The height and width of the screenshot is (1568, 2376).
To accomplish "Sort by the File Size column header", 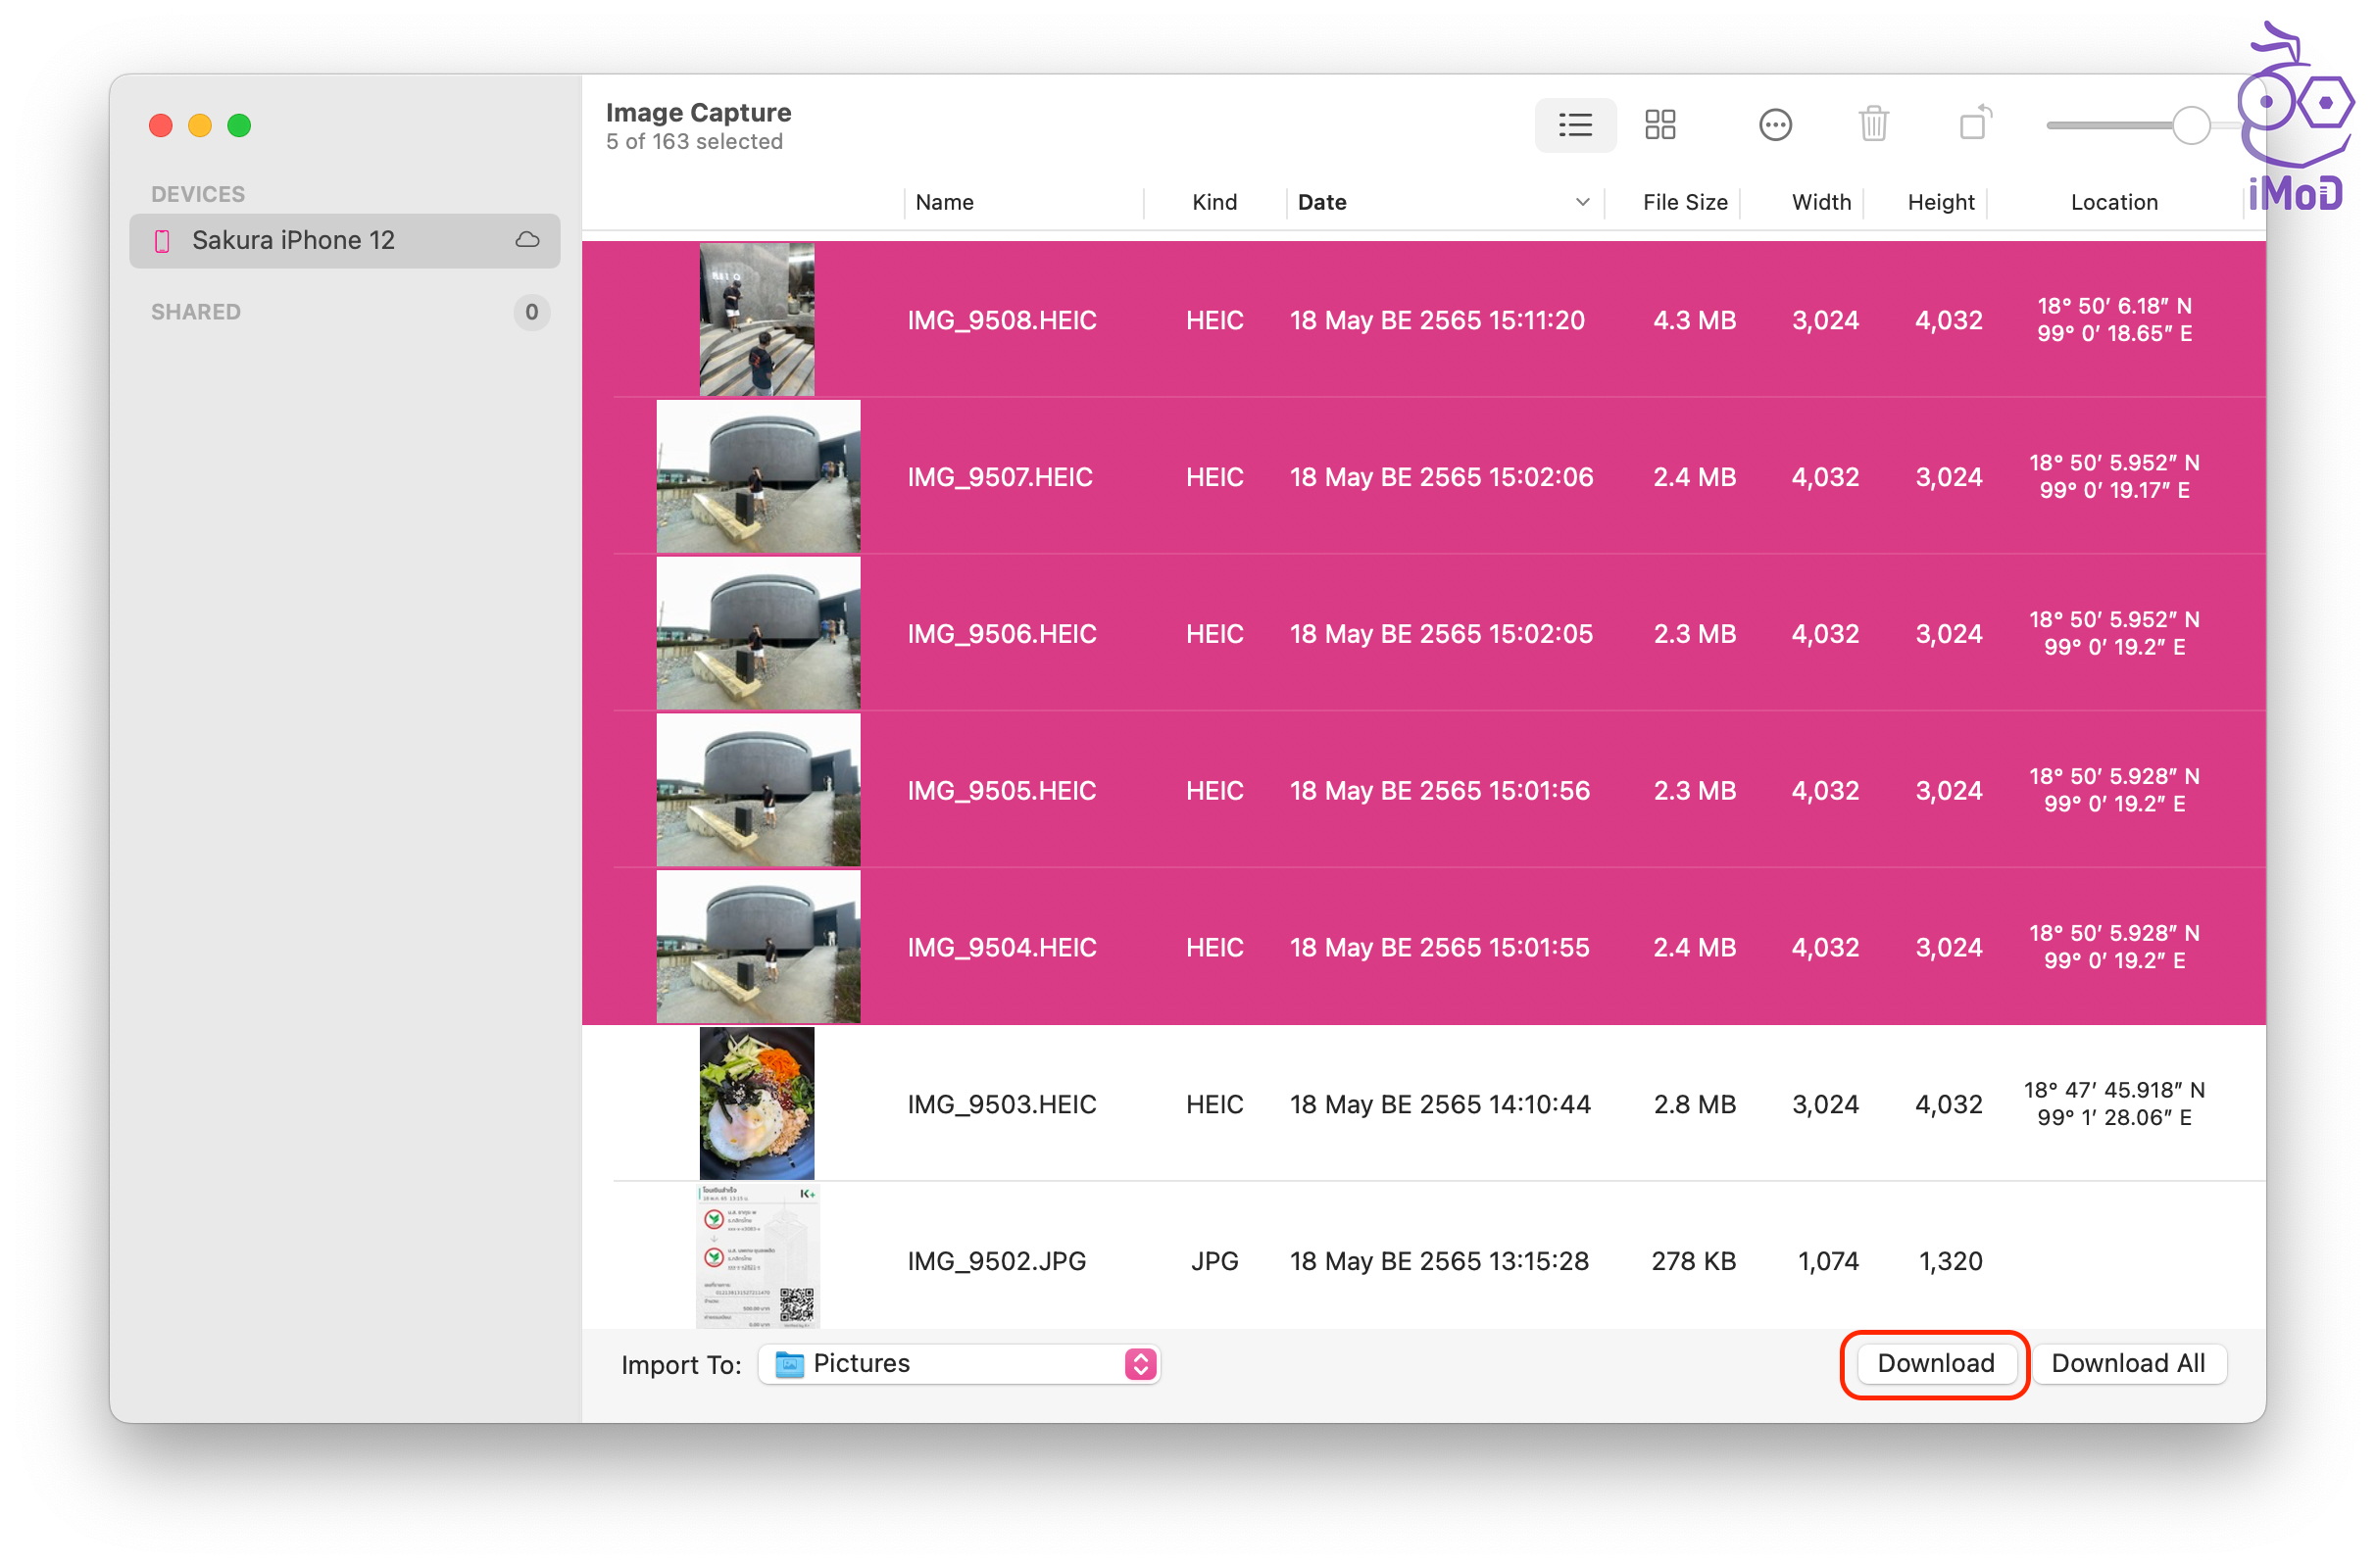I will (1684, 202).
